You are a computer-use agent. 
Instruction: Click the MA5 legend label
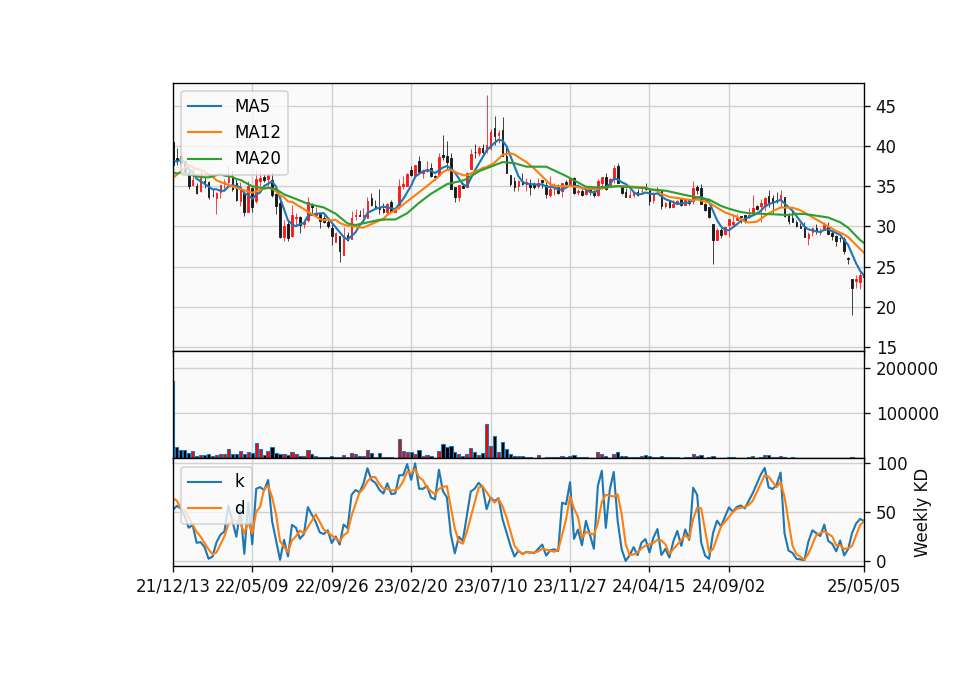[252, 106]
